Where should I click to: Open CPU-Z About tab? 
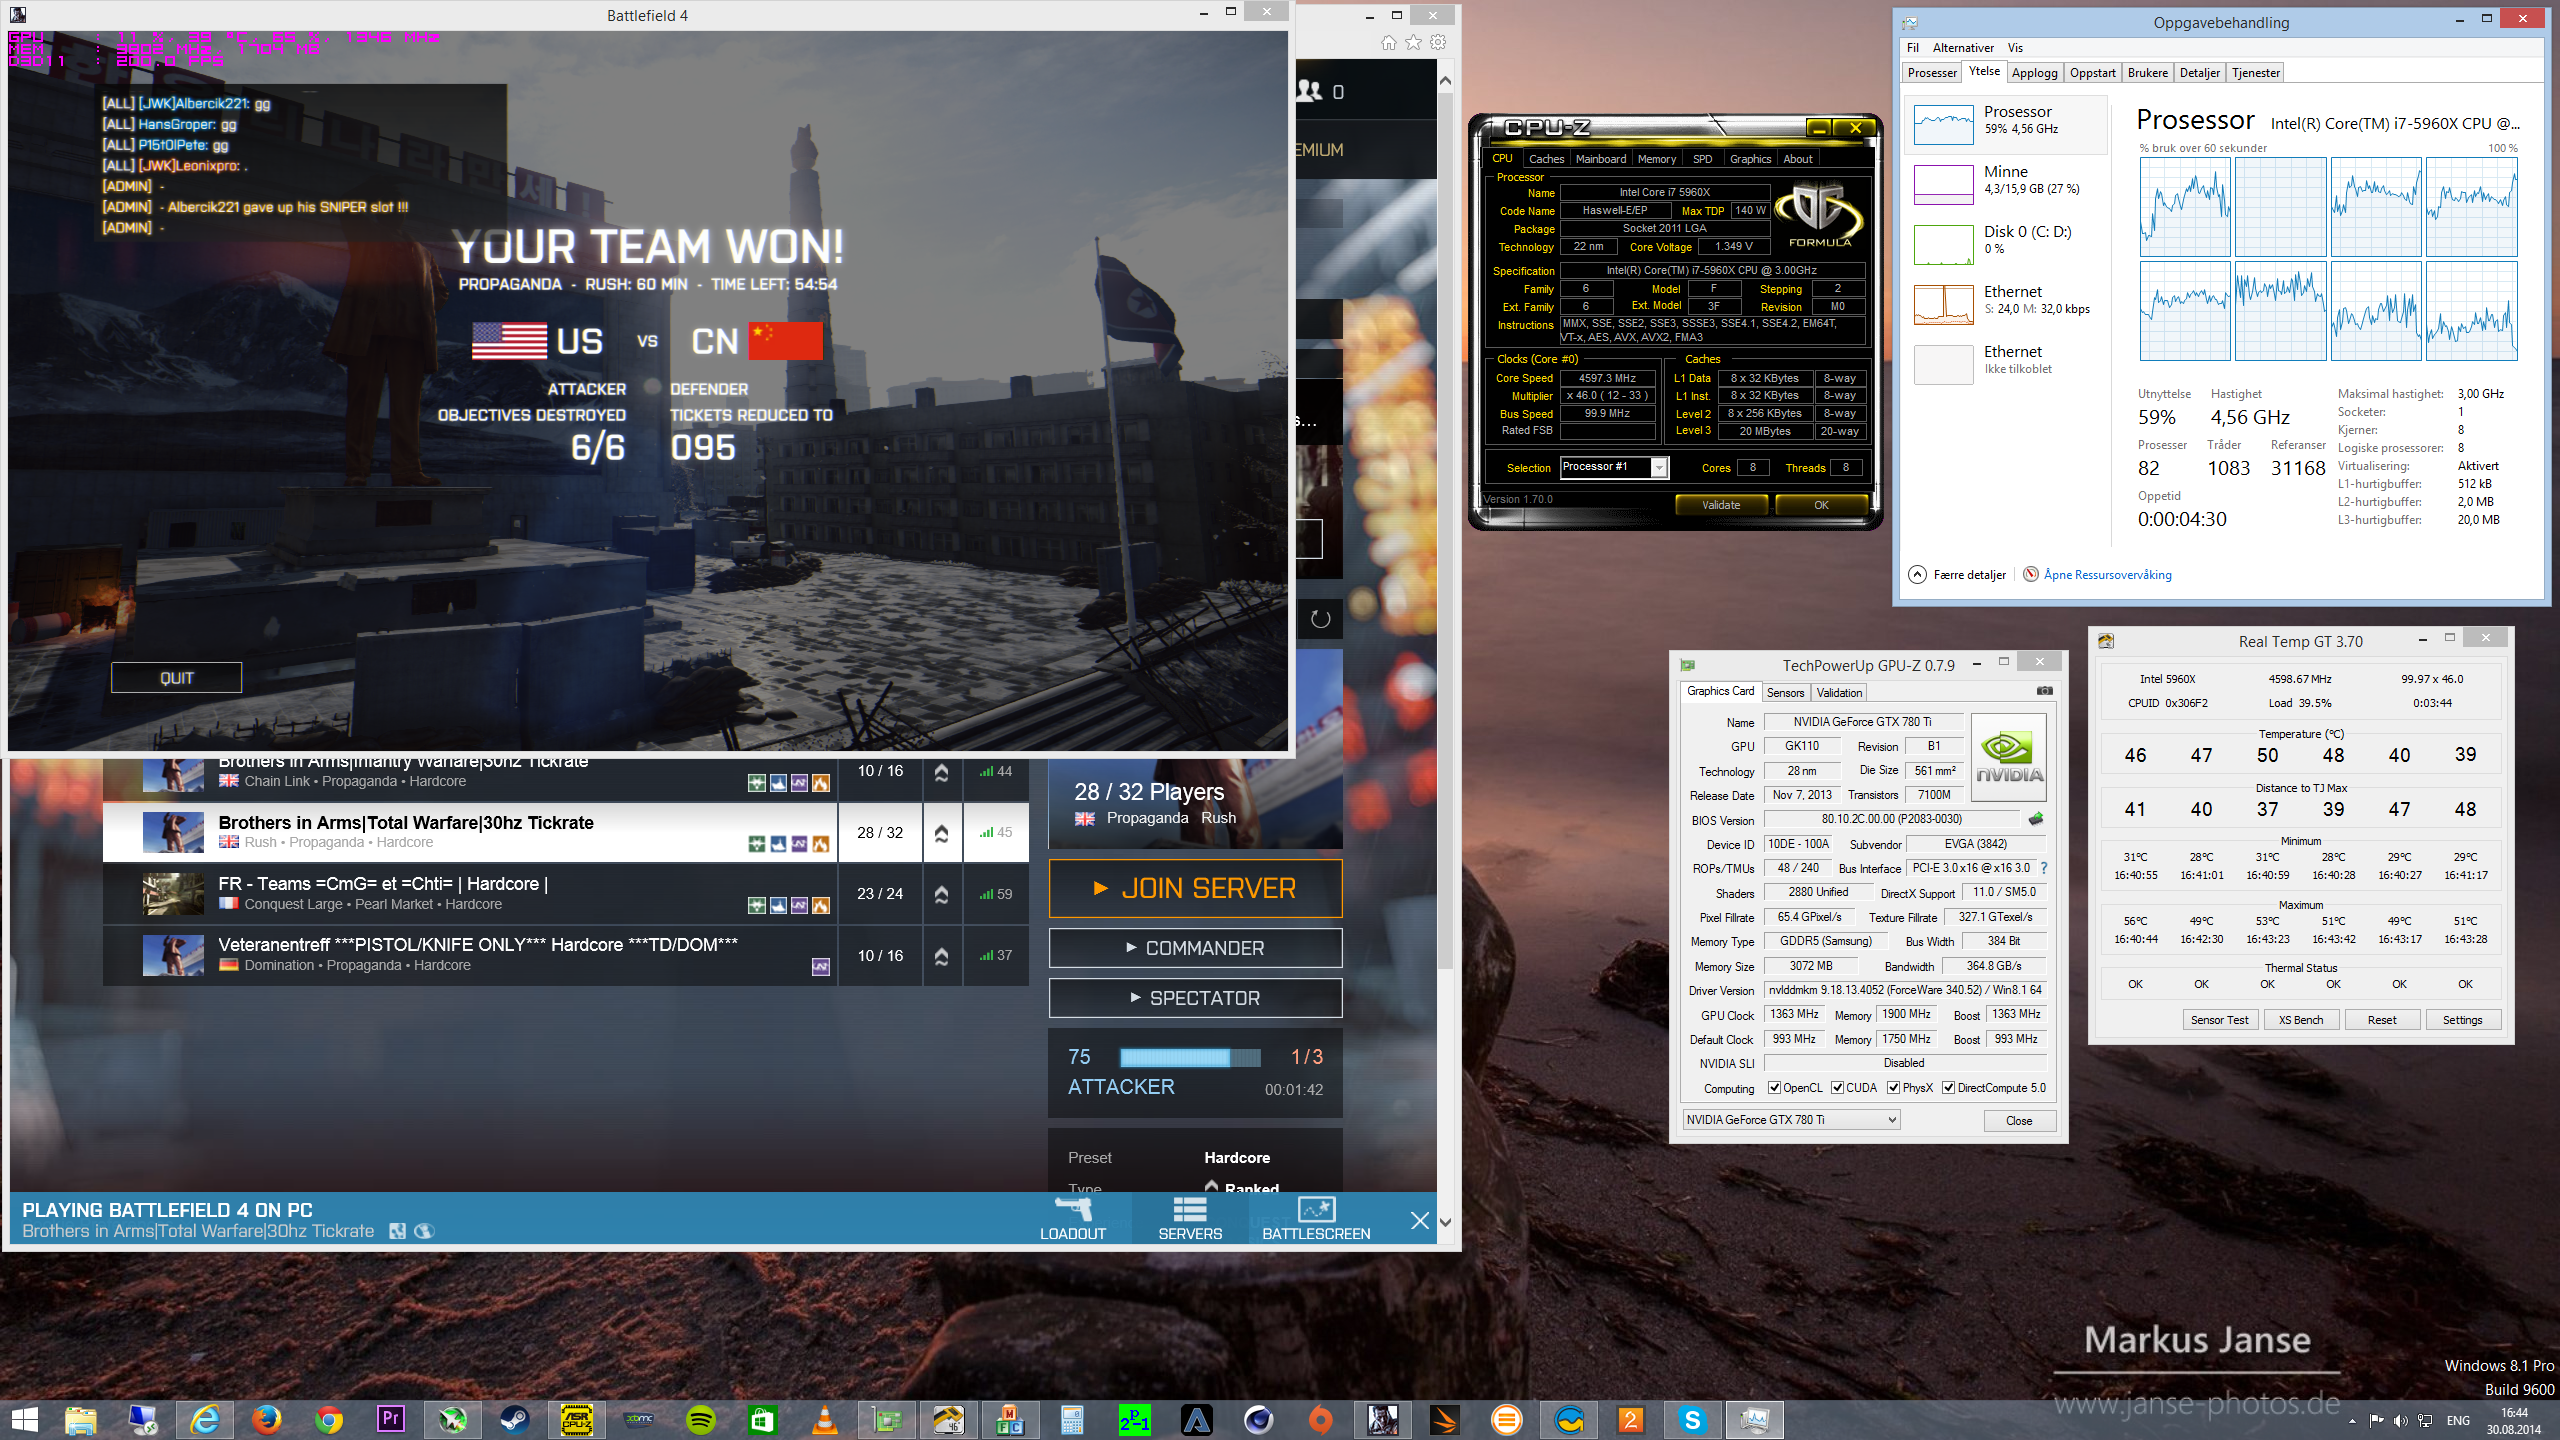(x=1797, y=159)
